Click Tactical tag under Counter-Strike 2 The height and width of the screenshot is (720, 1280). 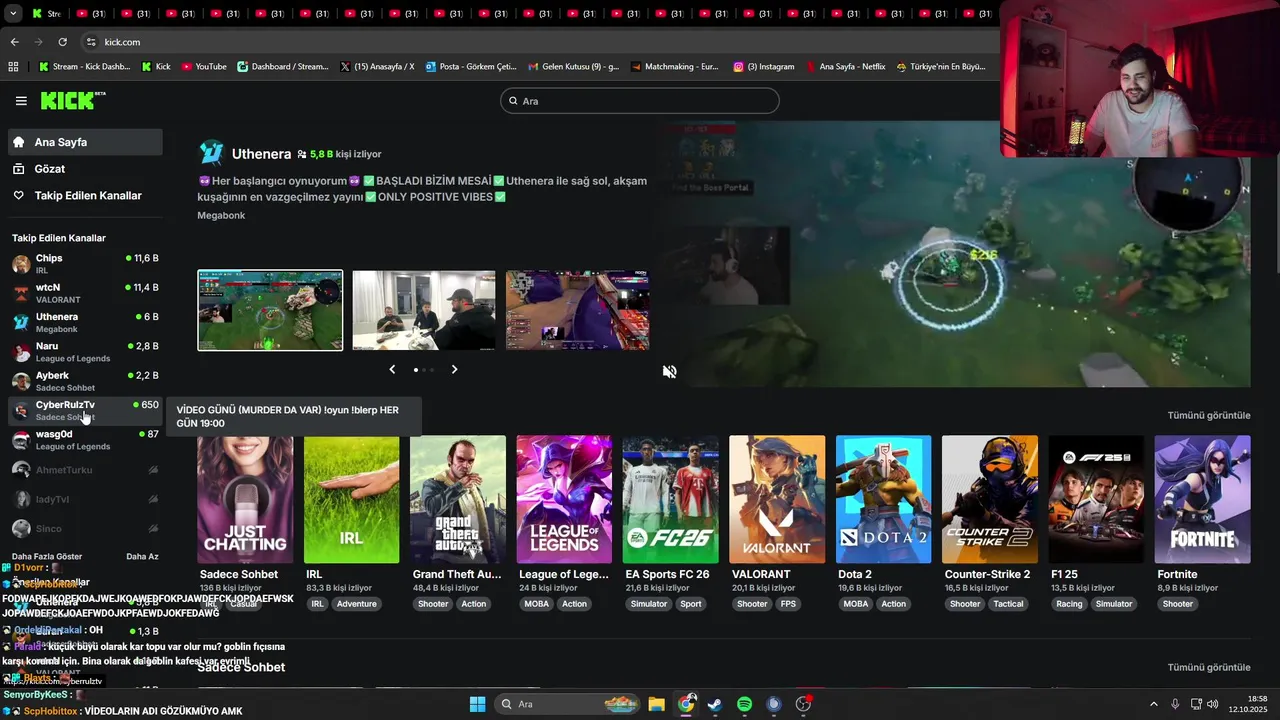[x=1008, y=604]
